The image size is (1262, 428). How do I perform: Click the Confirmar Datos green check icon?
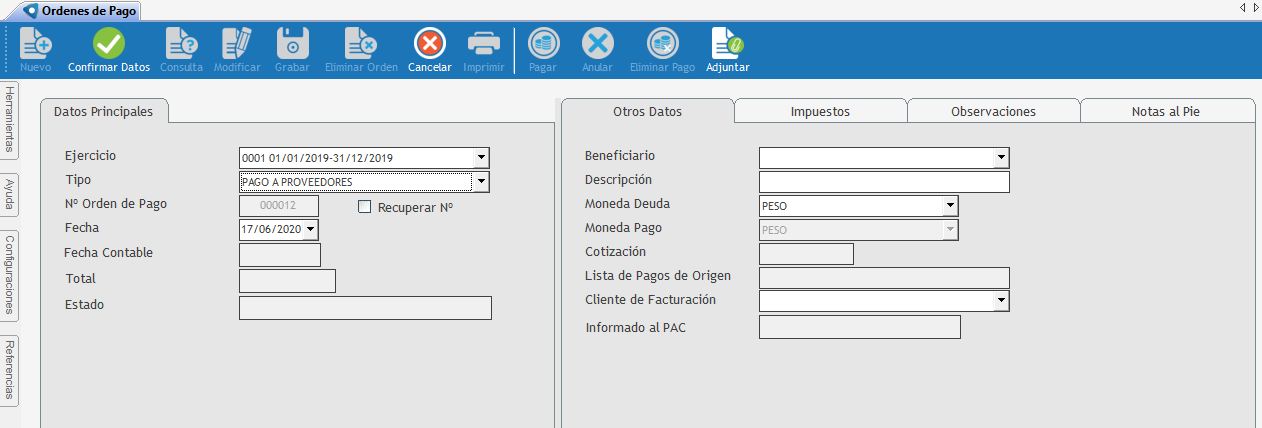click(109, 44)
